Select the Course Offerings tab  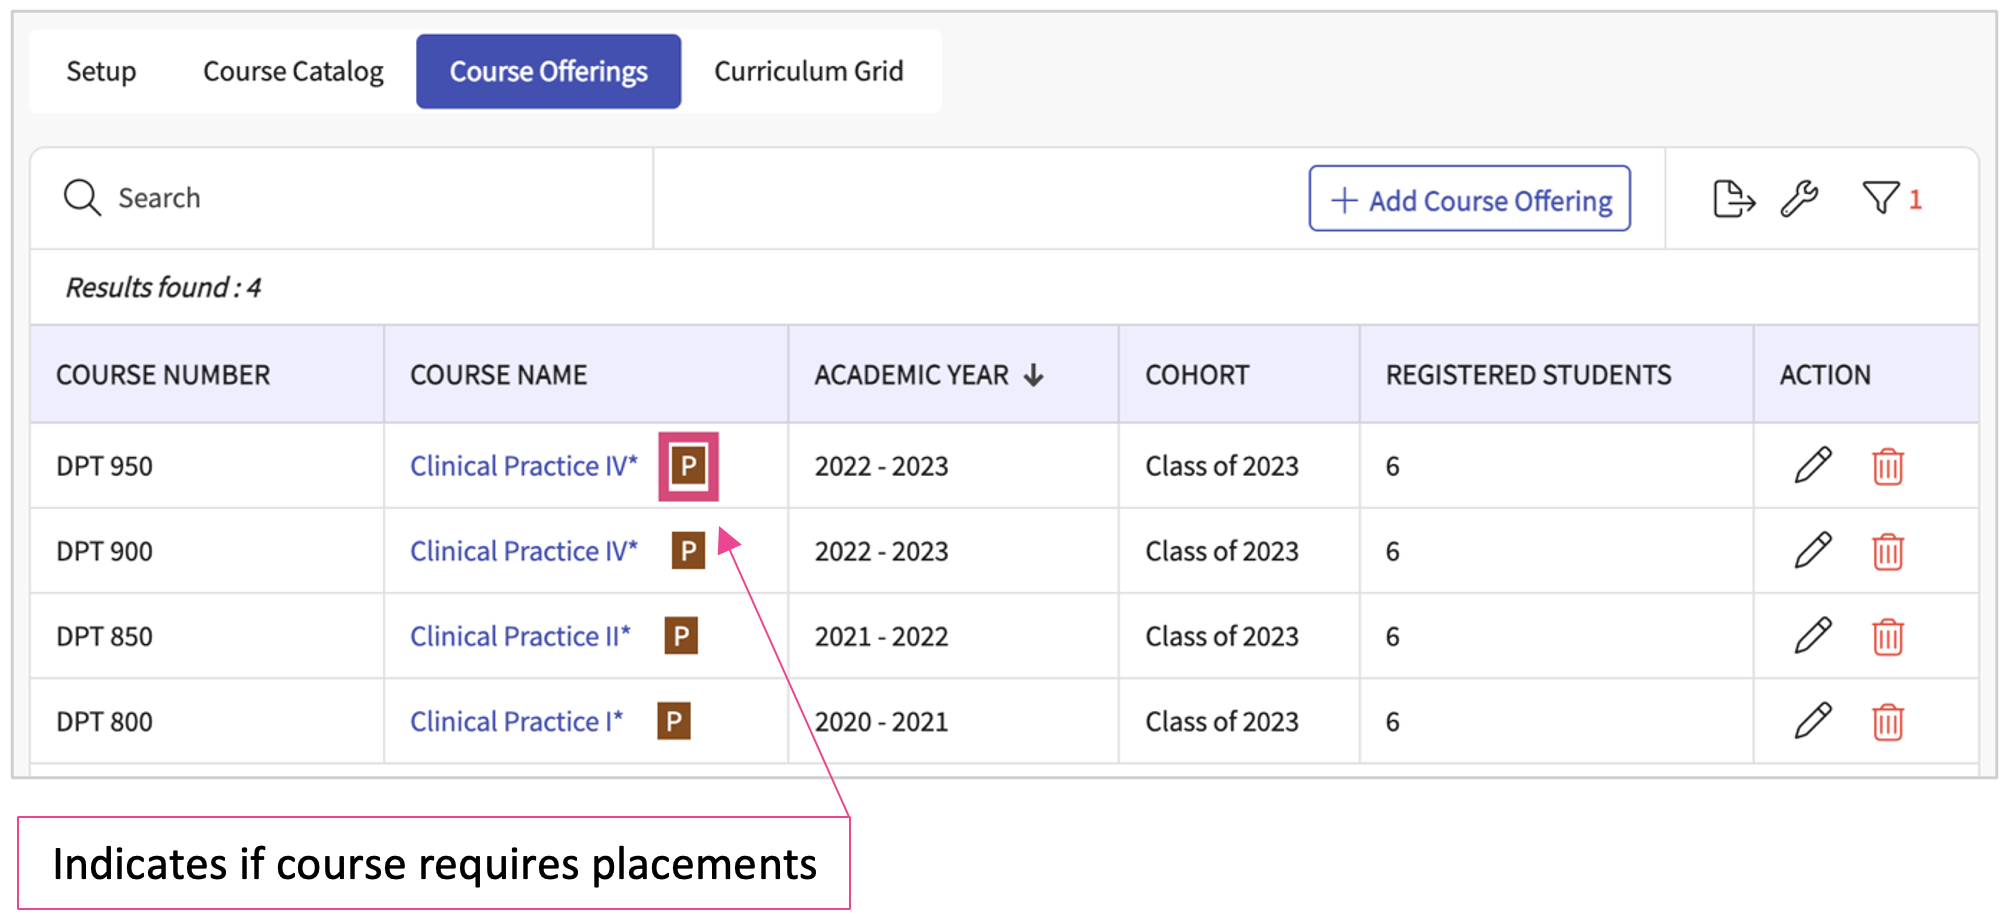(x=548, y=71)
